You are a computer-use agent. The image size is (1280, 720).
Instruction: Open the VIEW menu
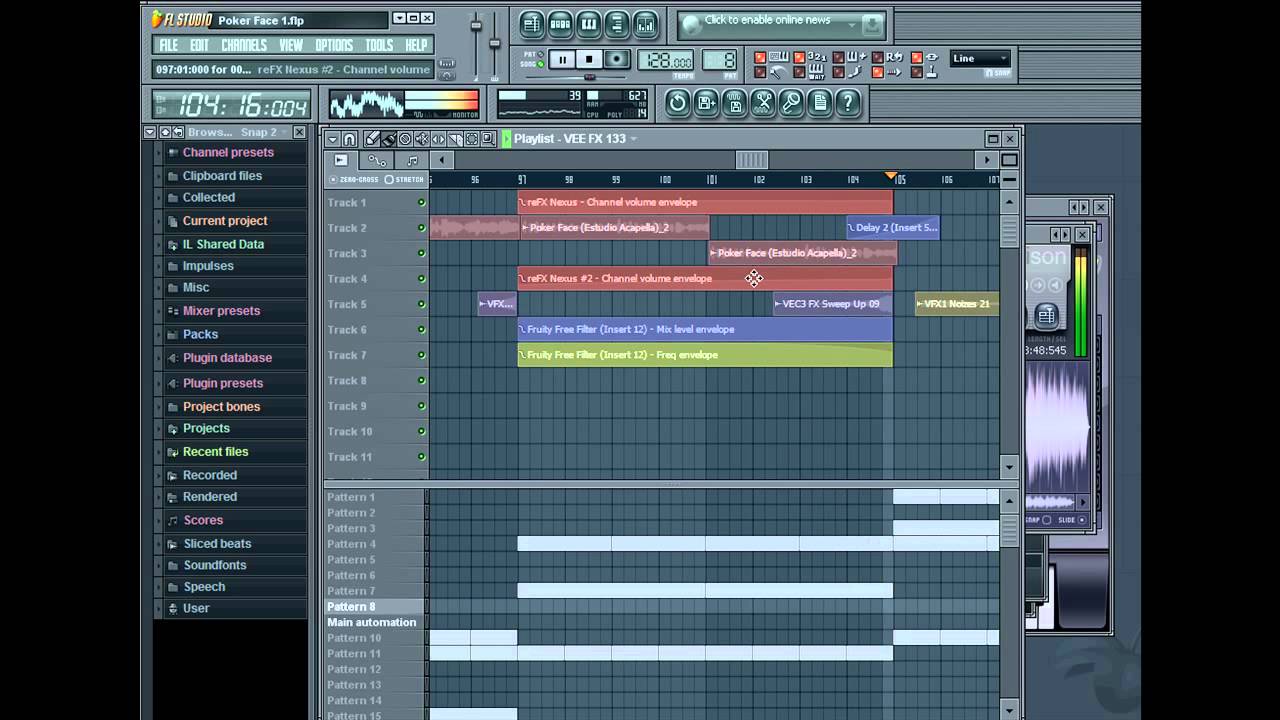pyautogui.click(x=291, y=45)
